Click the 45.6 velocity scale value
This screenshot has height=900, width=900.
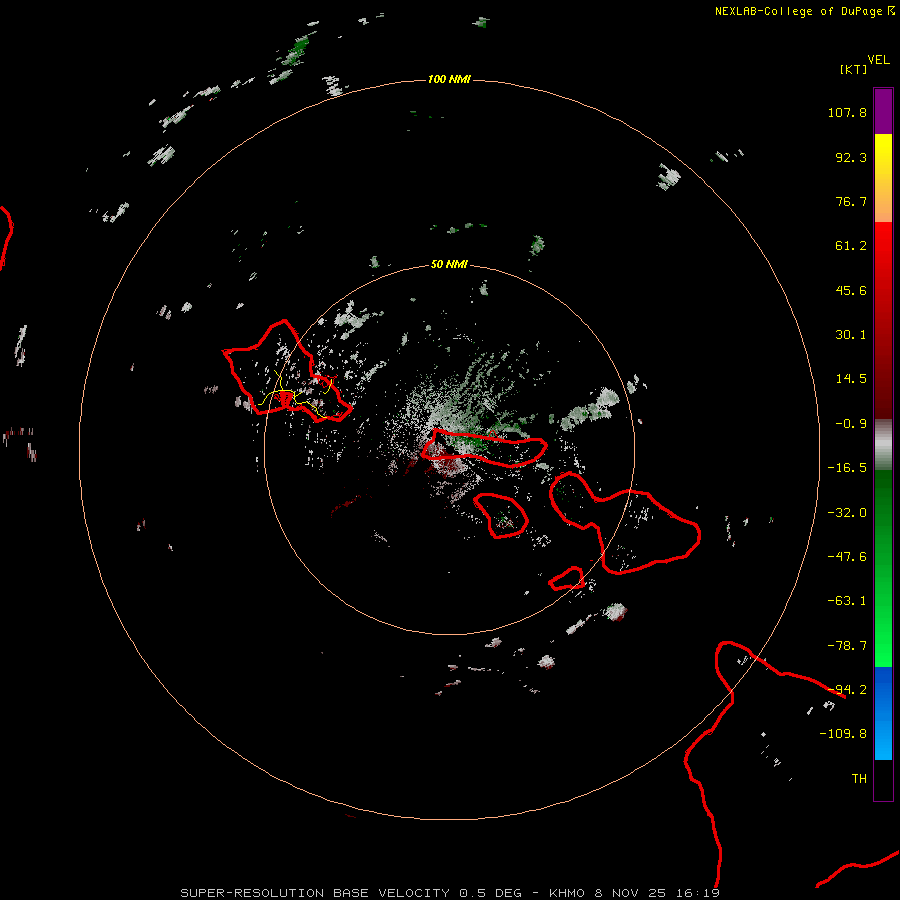click(x=851, y=290)
